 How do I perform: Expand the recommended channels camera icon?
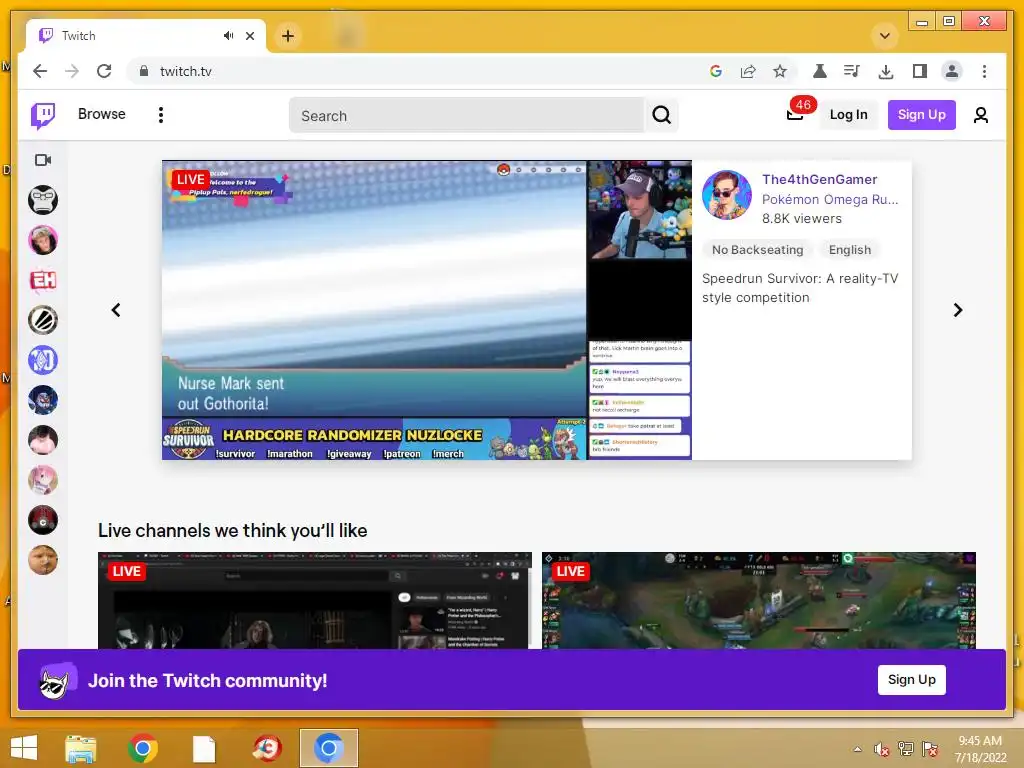pos(43,160)
